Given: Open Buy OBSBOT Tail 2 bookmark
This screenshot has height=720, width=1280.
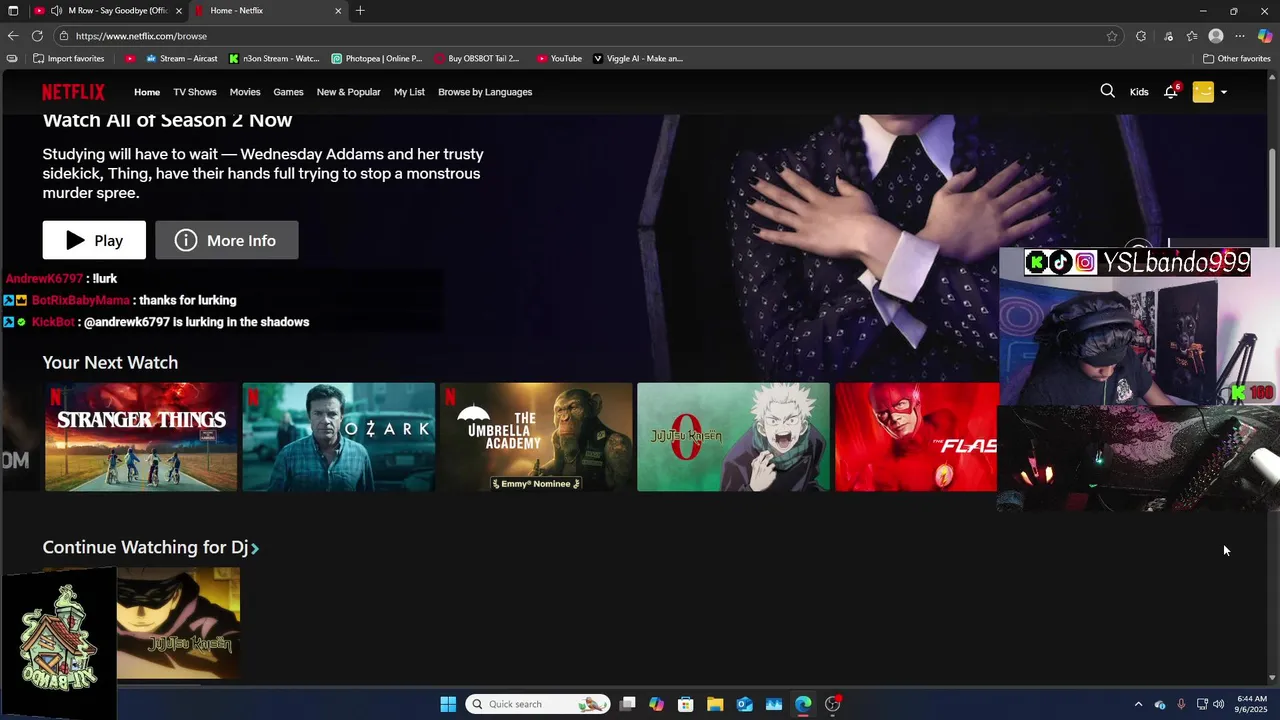Looking at the screenshot, I should [x=477, y=58].
